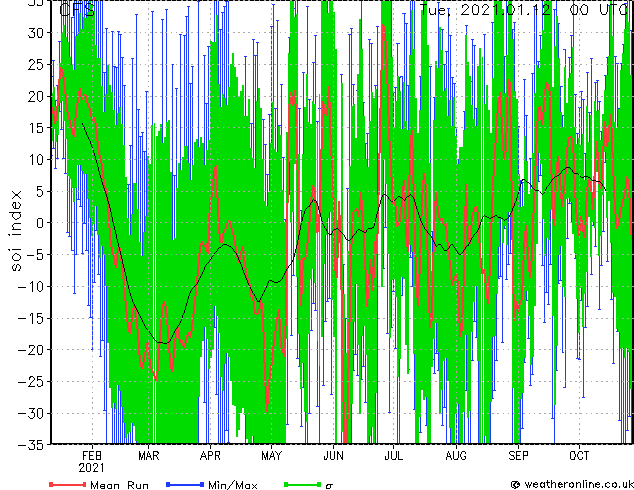Click the FEB x-axis label
This screenshot has width=634, height=490.
click(92, 456)
